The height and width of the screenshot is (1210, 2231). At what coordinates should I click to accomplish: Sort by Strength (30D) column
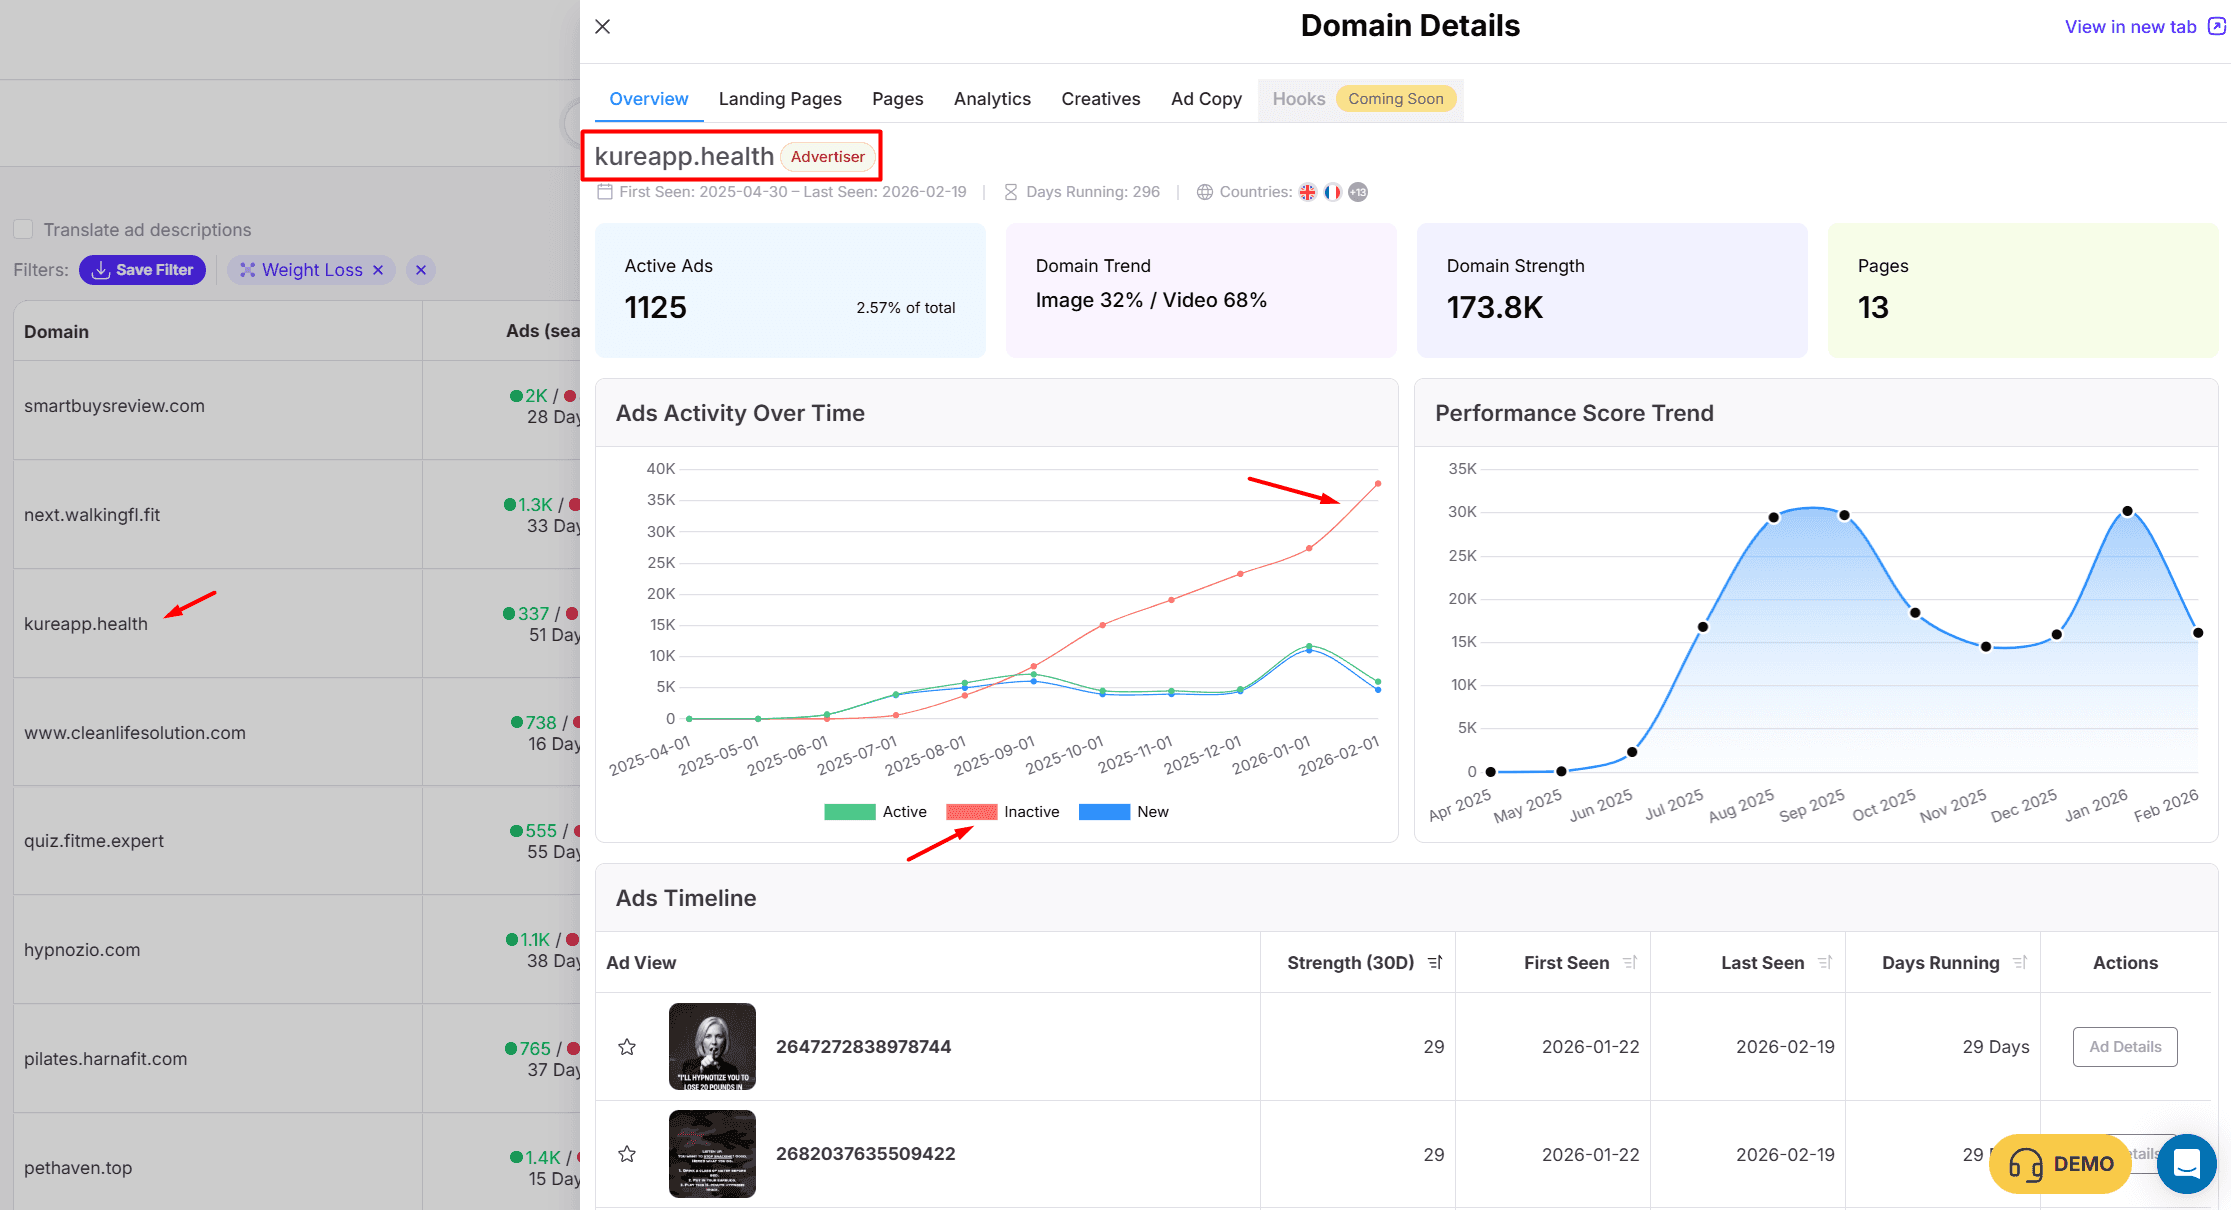(x=1435, y=962)
